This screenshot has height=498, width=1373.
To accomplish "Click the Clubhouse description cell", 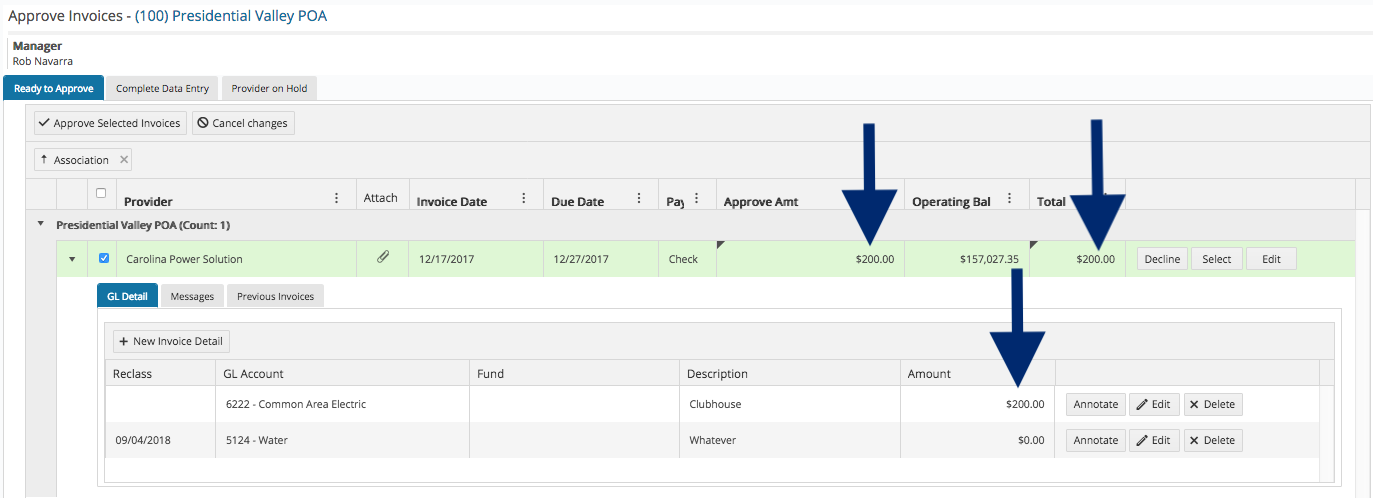I will coord(790,404).
